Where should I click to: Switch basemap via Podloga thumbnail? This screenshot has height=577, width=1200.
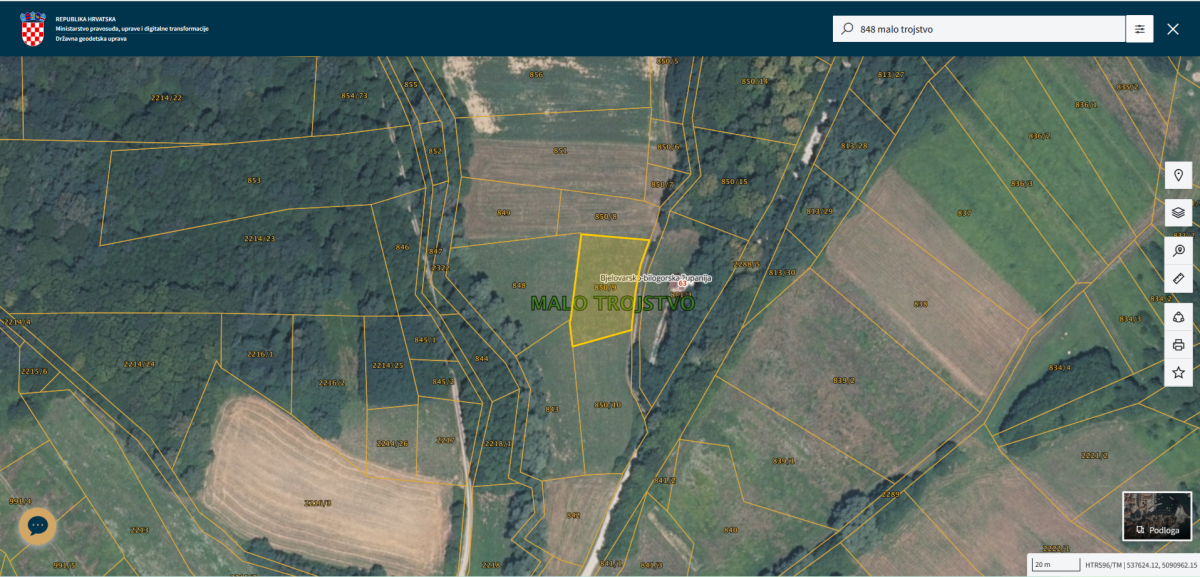(1156, 516)
